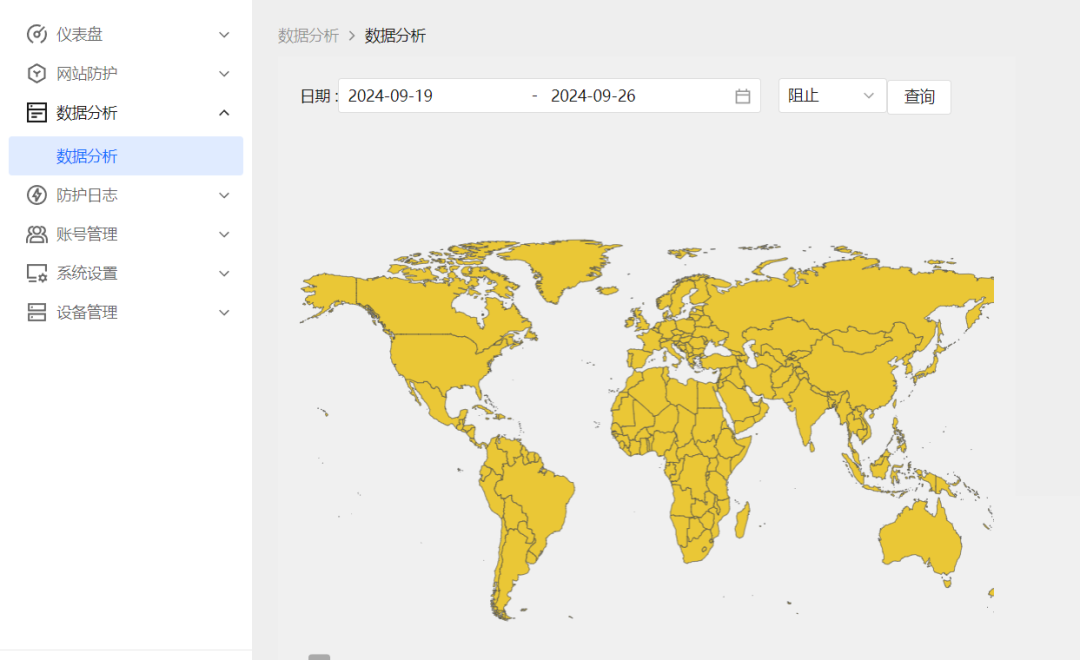The width and height of the screenshot is (1080, 660).
Task: Click the 仪表盘 dashboard gauge icon
Action: click(37, 34)
